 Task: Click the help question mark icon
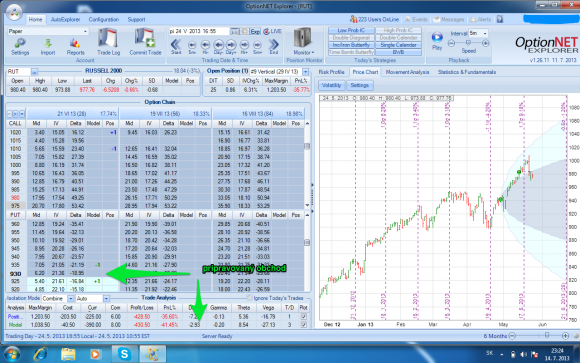coord(500,19)
